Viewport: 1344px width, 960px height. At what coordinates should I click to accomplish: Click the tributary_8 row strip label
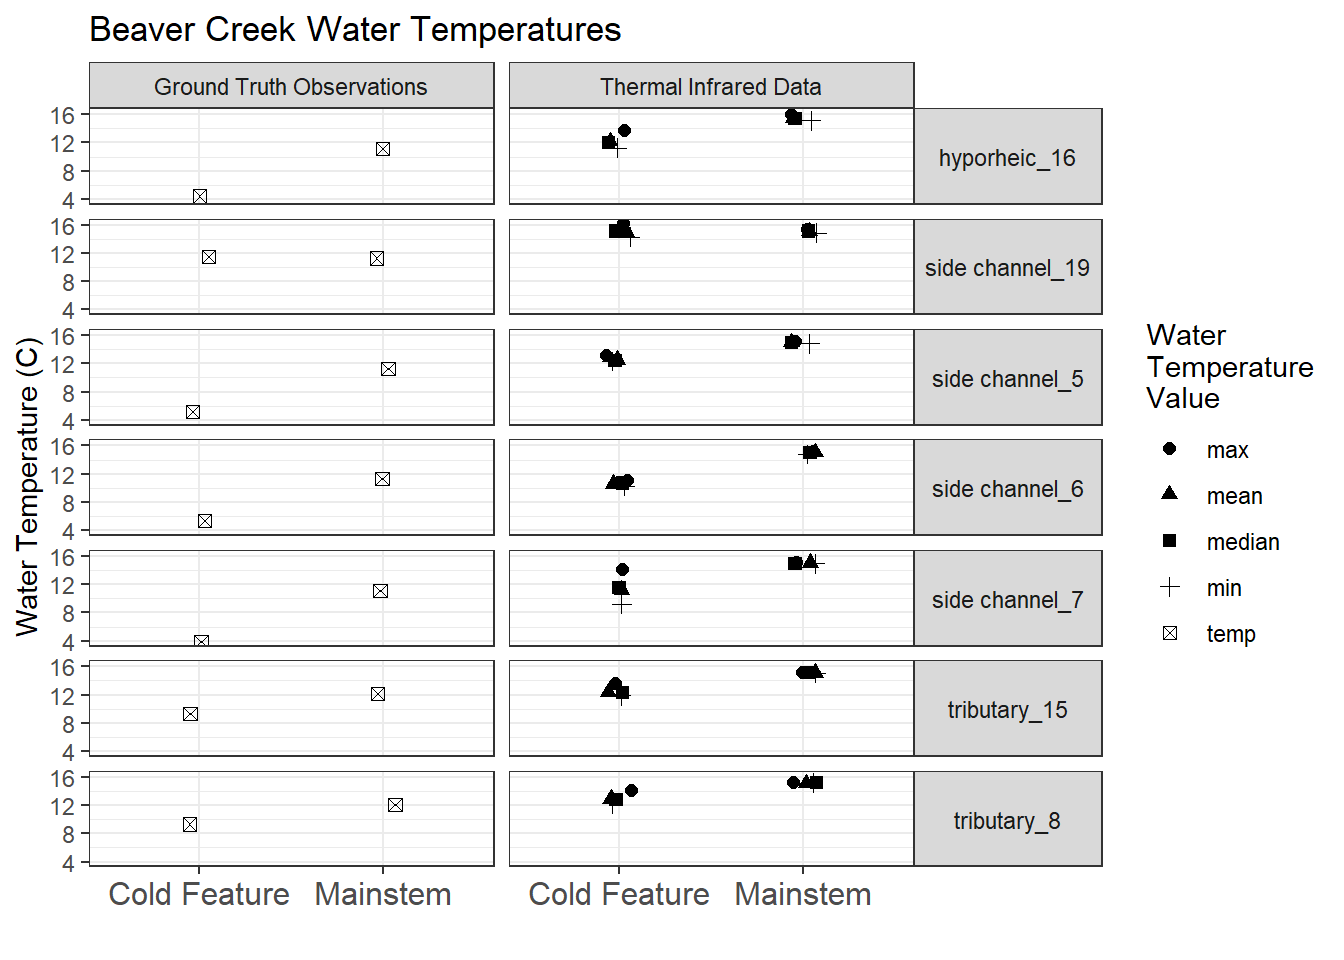tap(1007, 821)
